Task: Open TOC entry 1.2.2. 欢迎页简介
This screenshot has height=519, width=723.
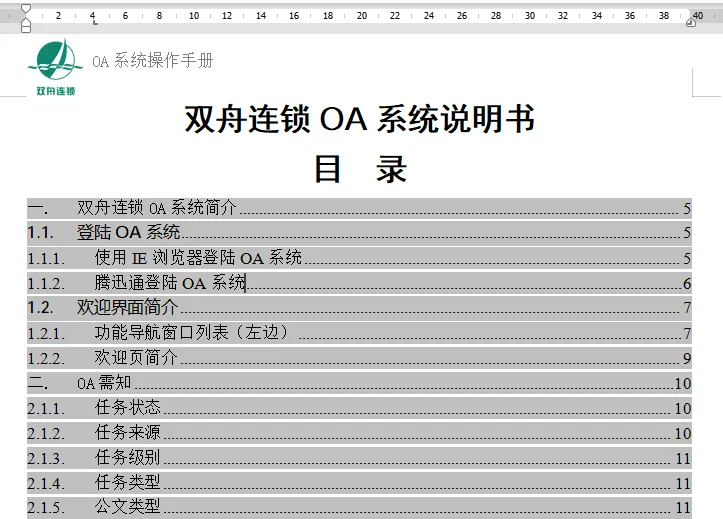Action: point(359,358)
